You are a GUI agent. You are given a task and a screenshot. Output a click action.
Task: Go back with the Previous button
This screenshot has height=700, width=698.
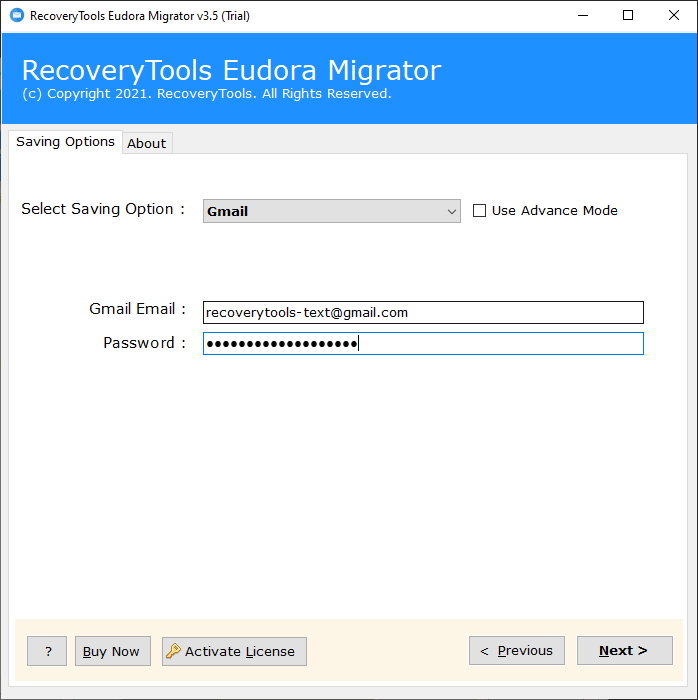point(517,651)
